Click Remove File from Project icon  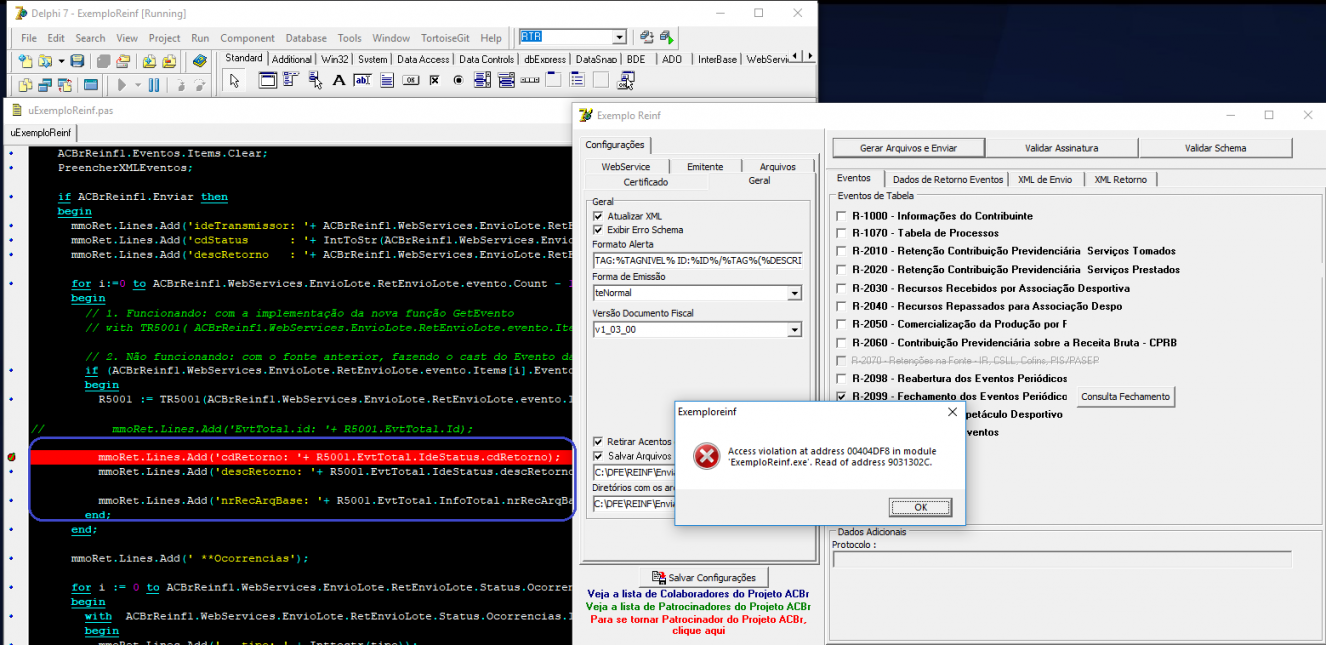pos(169,61)
